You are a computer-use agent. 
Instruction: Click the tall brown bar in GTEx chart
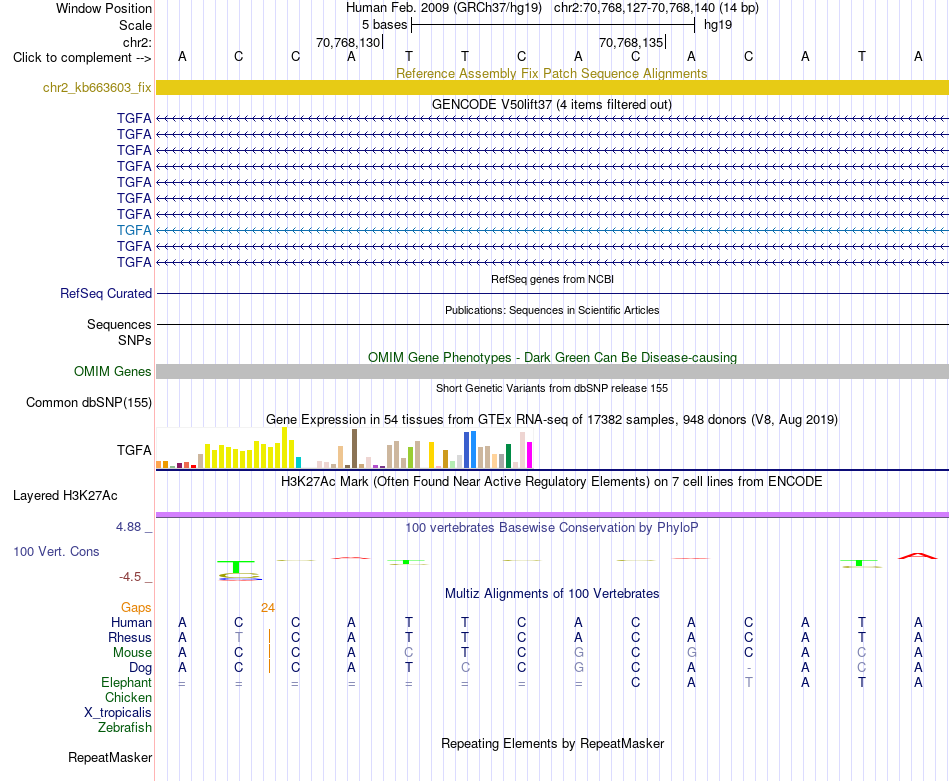point(354,448)
